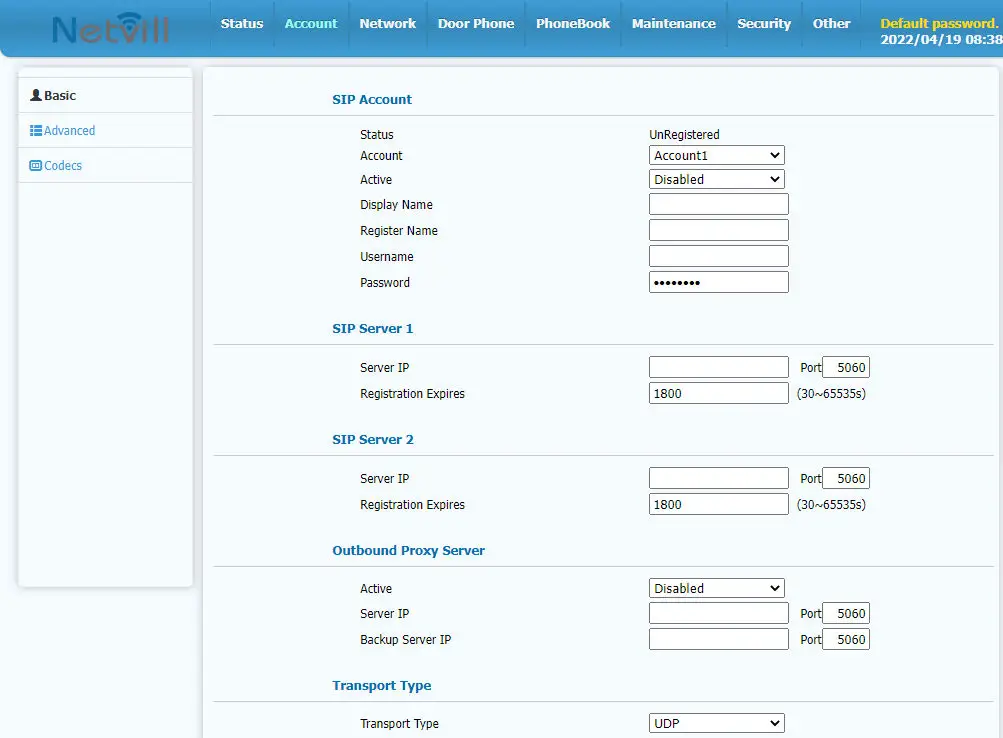Image resolution: width=1003 pixels, height=738 pixels.
Task: Click the Outbound Proxy Server heading
Action: pos(408,551)
